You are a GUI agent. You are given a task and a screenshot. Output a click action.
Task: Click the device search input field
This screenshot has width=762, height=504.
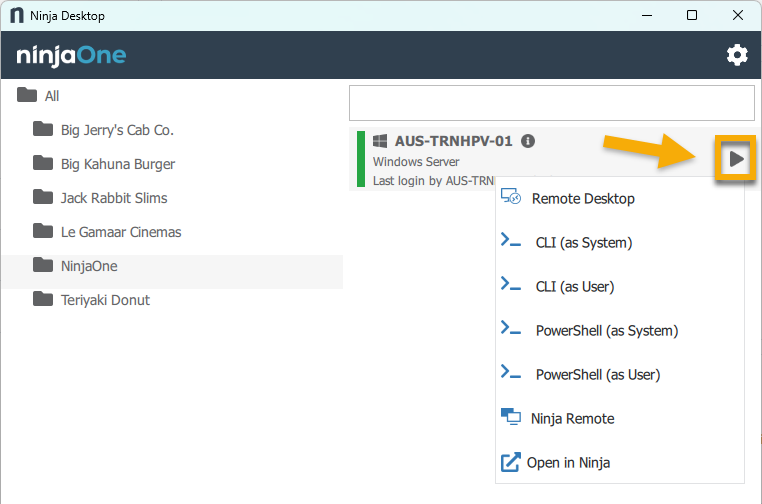point(551,102)
